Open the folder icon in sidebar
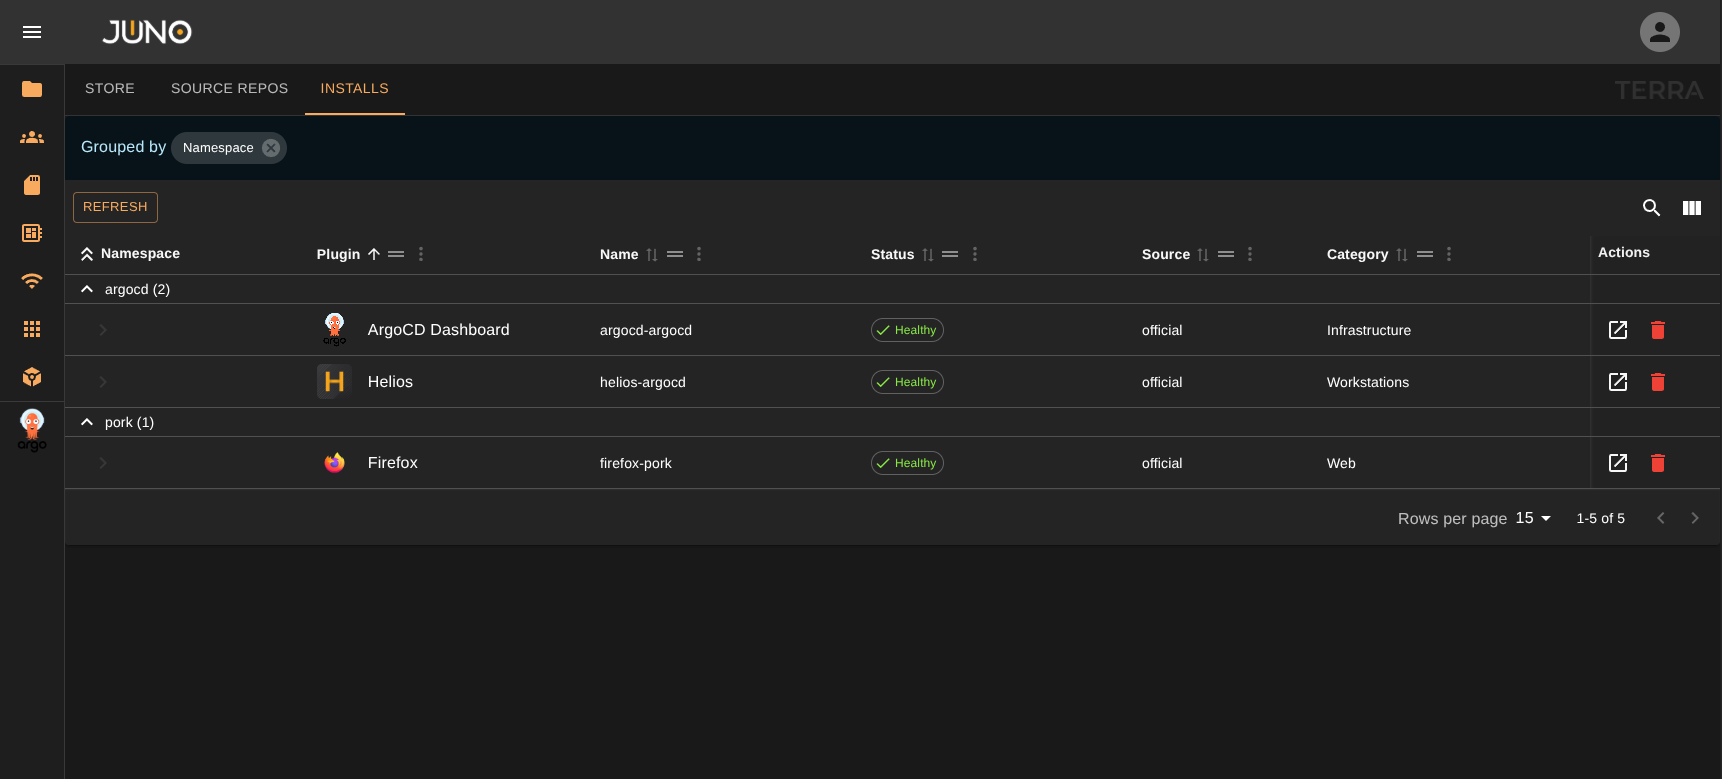The image size is (1722, 779). 32,89
